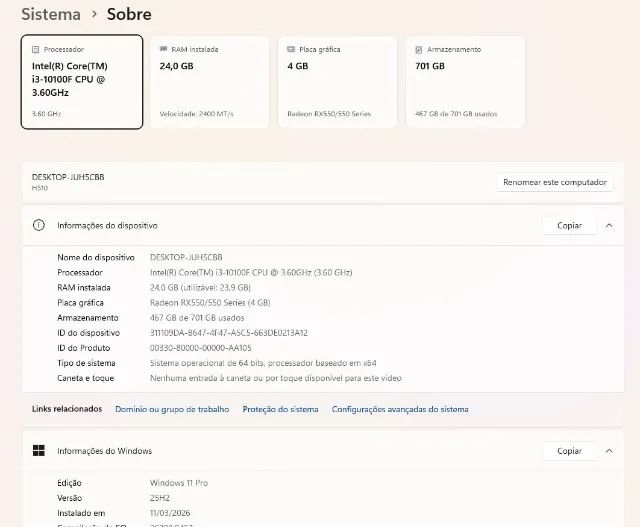Click the Sistema operacional de 64 bits value

[x=263, y=363]
